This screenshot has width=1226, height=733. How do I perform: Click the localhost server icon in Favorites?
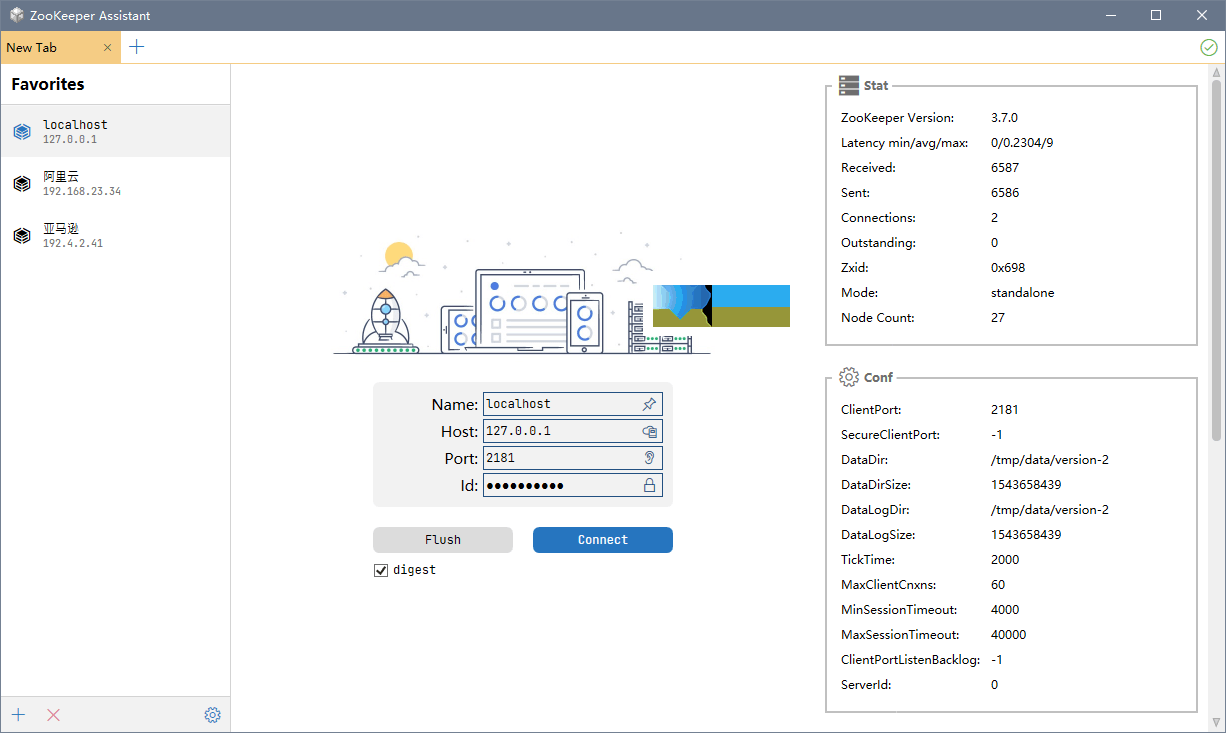coord(22,131)
